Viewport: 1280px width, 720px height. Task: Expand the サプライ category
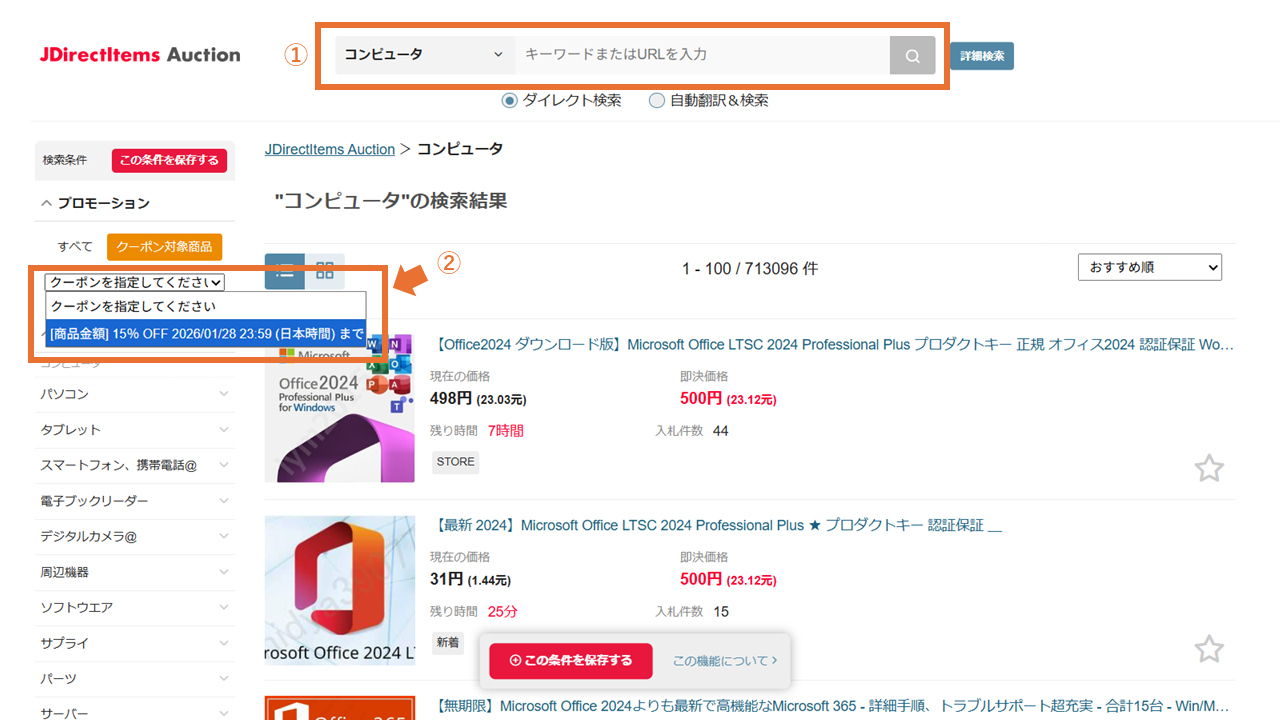point(223,643)
